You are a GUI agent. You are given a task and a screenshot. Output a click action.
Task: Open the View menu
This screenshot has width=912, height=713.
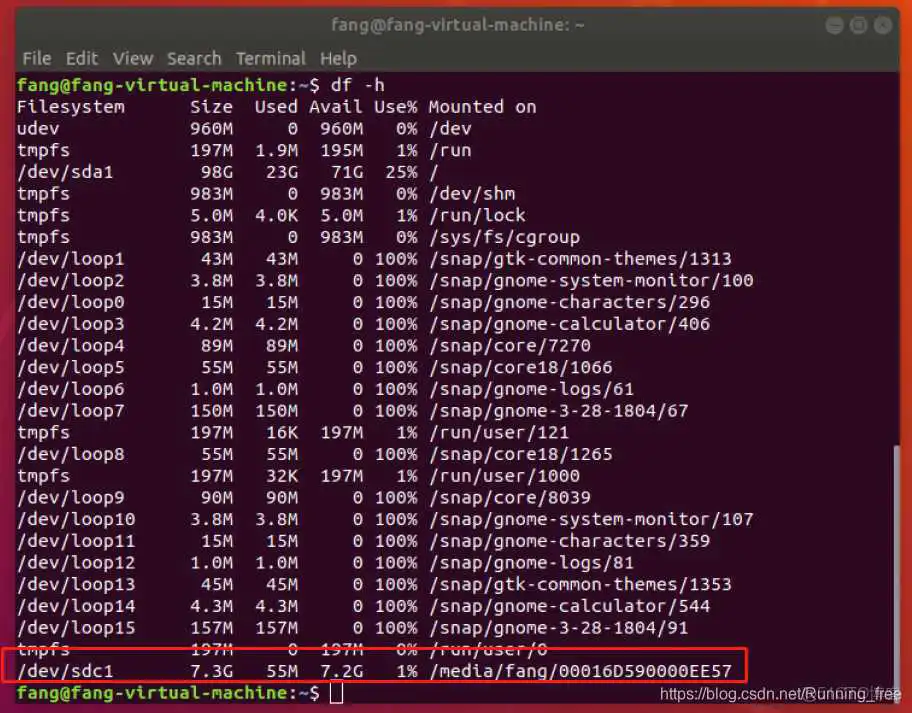[132, 58]
